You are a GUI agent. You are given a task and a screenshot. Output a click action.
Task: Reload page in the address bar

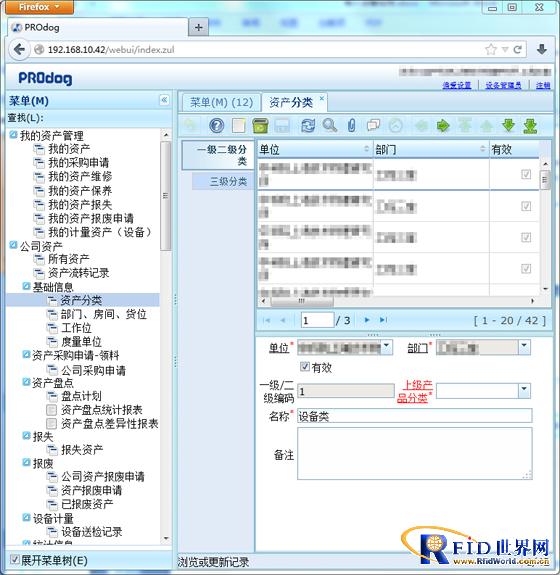click(517, 50)
